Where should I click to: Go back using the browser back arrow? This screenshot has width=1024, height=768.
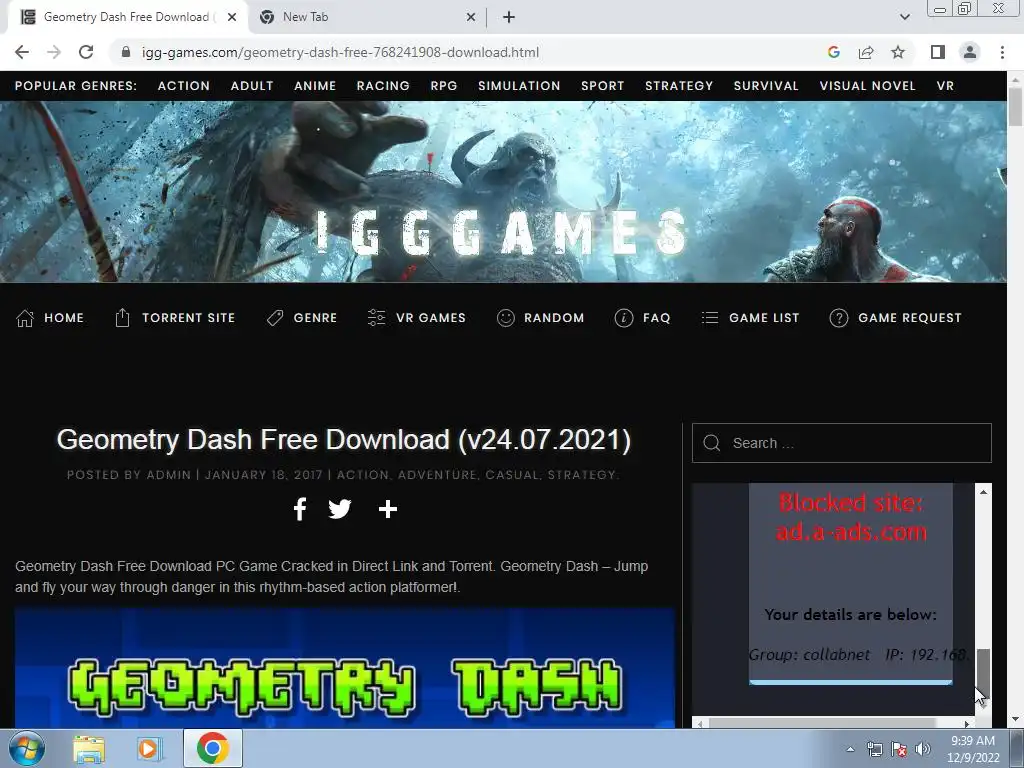pyautogui.click(x=22, y=52)
